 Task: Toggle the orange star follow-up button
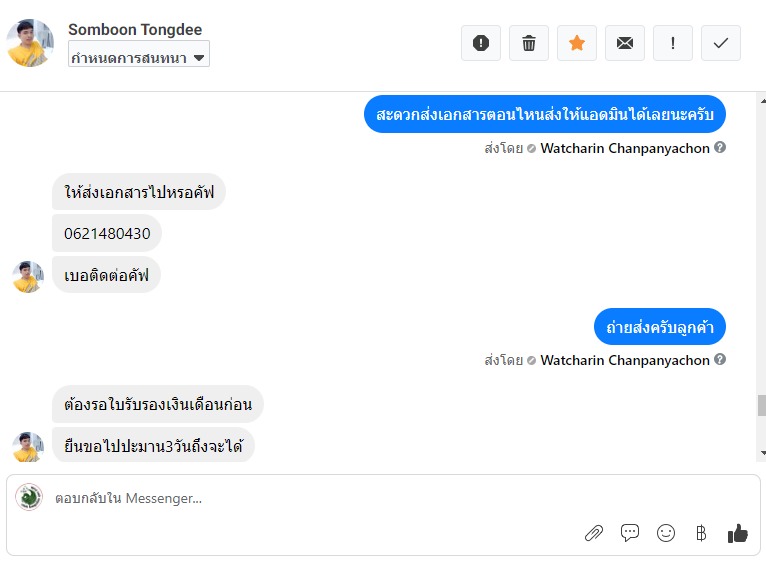(x=577, y=43)
